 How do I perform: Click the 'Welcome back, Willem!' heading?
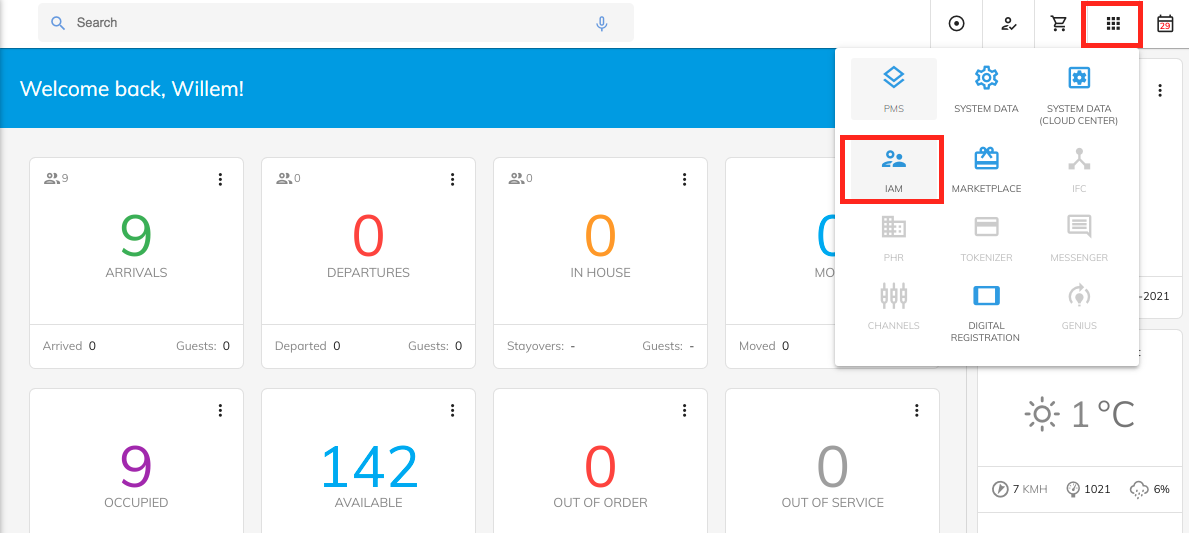point(132,89)
